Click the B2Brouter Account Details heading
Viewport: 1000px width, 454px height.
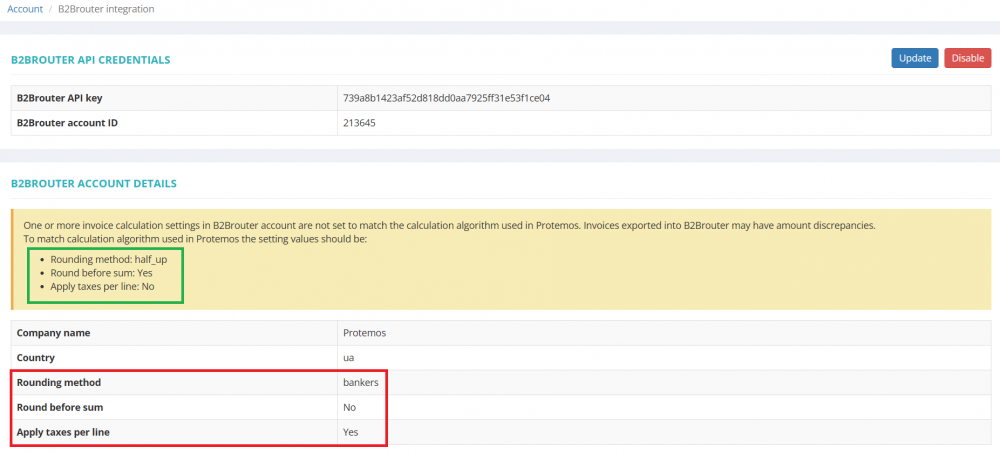93,184
